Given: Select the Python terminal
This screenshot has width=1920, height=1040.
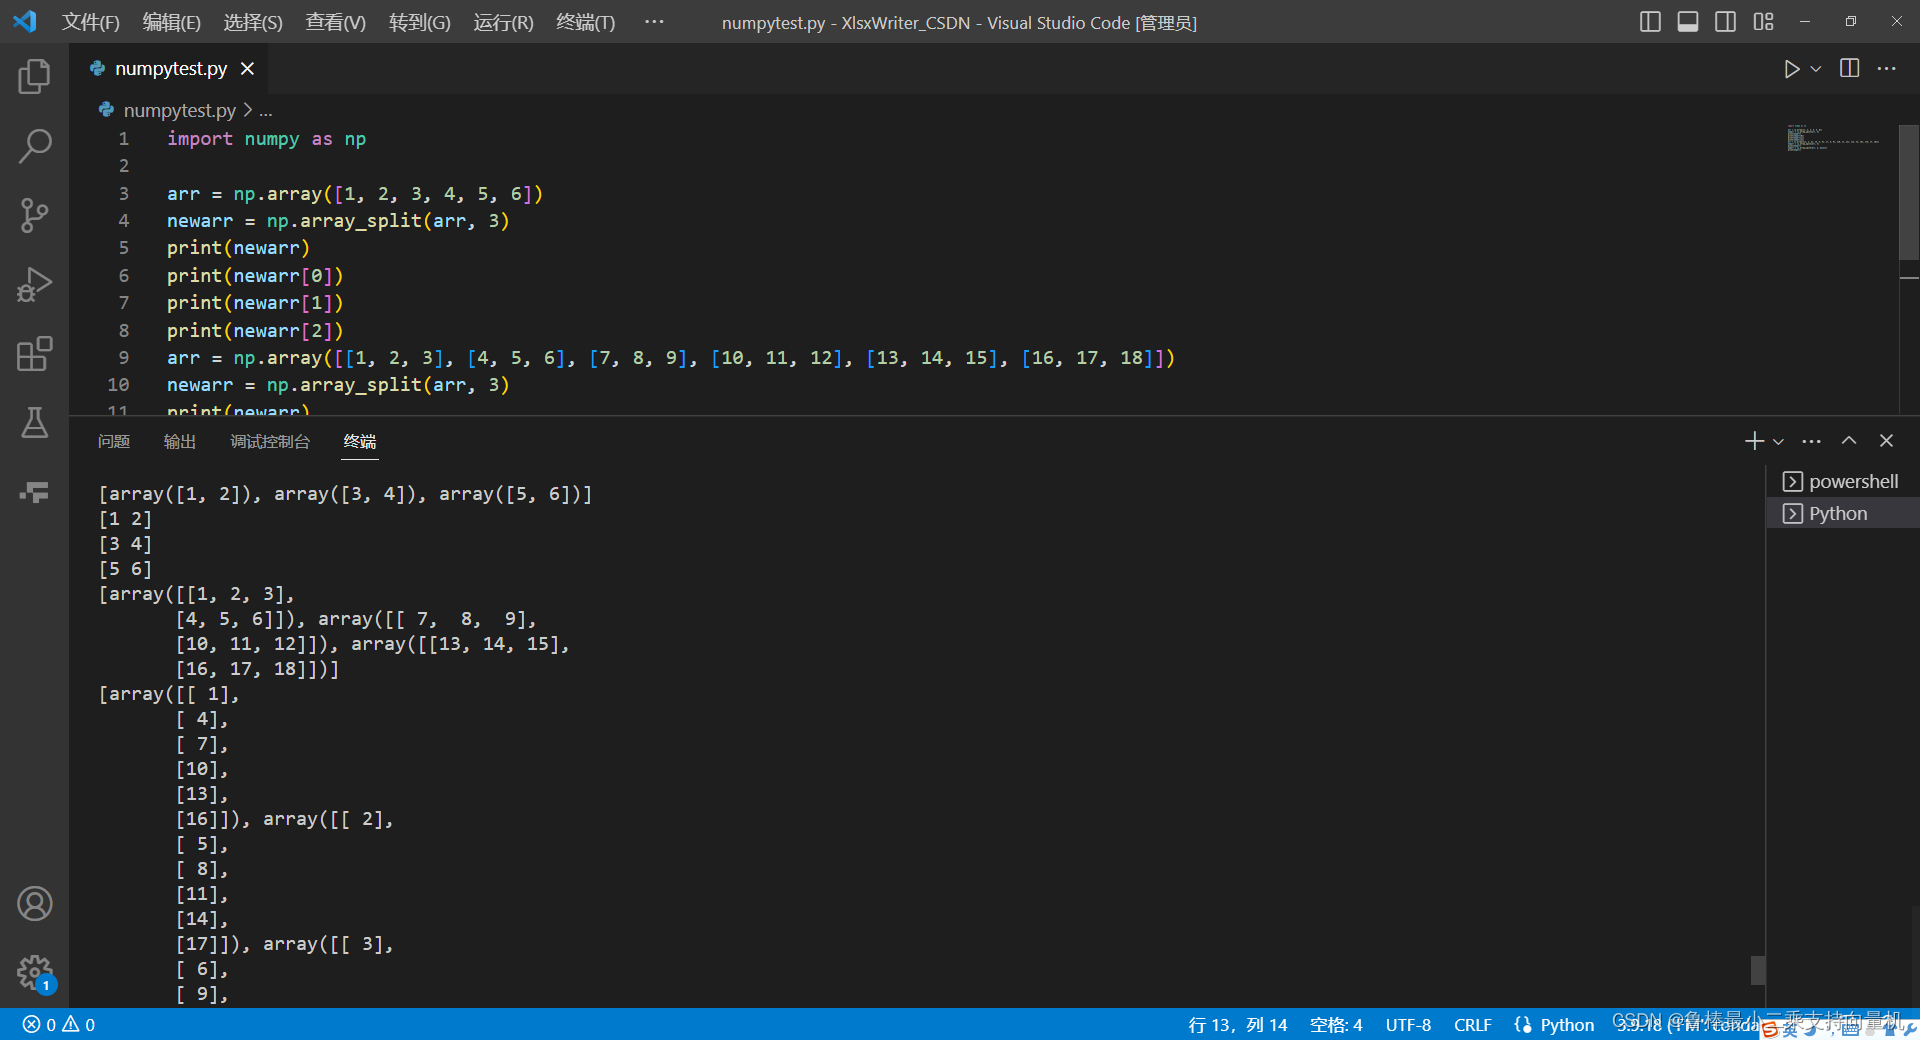Looking at the screenshot, I should click(1842, 513).
